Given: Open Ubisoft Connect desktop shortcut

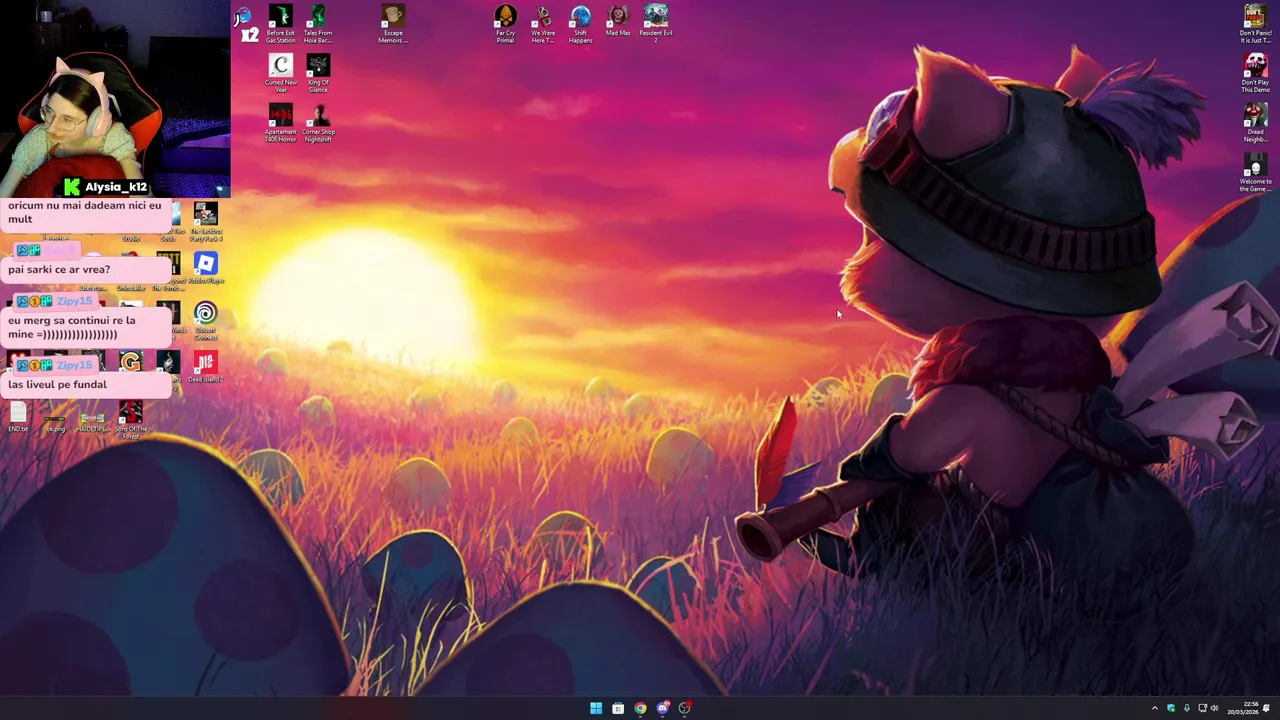Looking at the screenshot, I should 205,320.
